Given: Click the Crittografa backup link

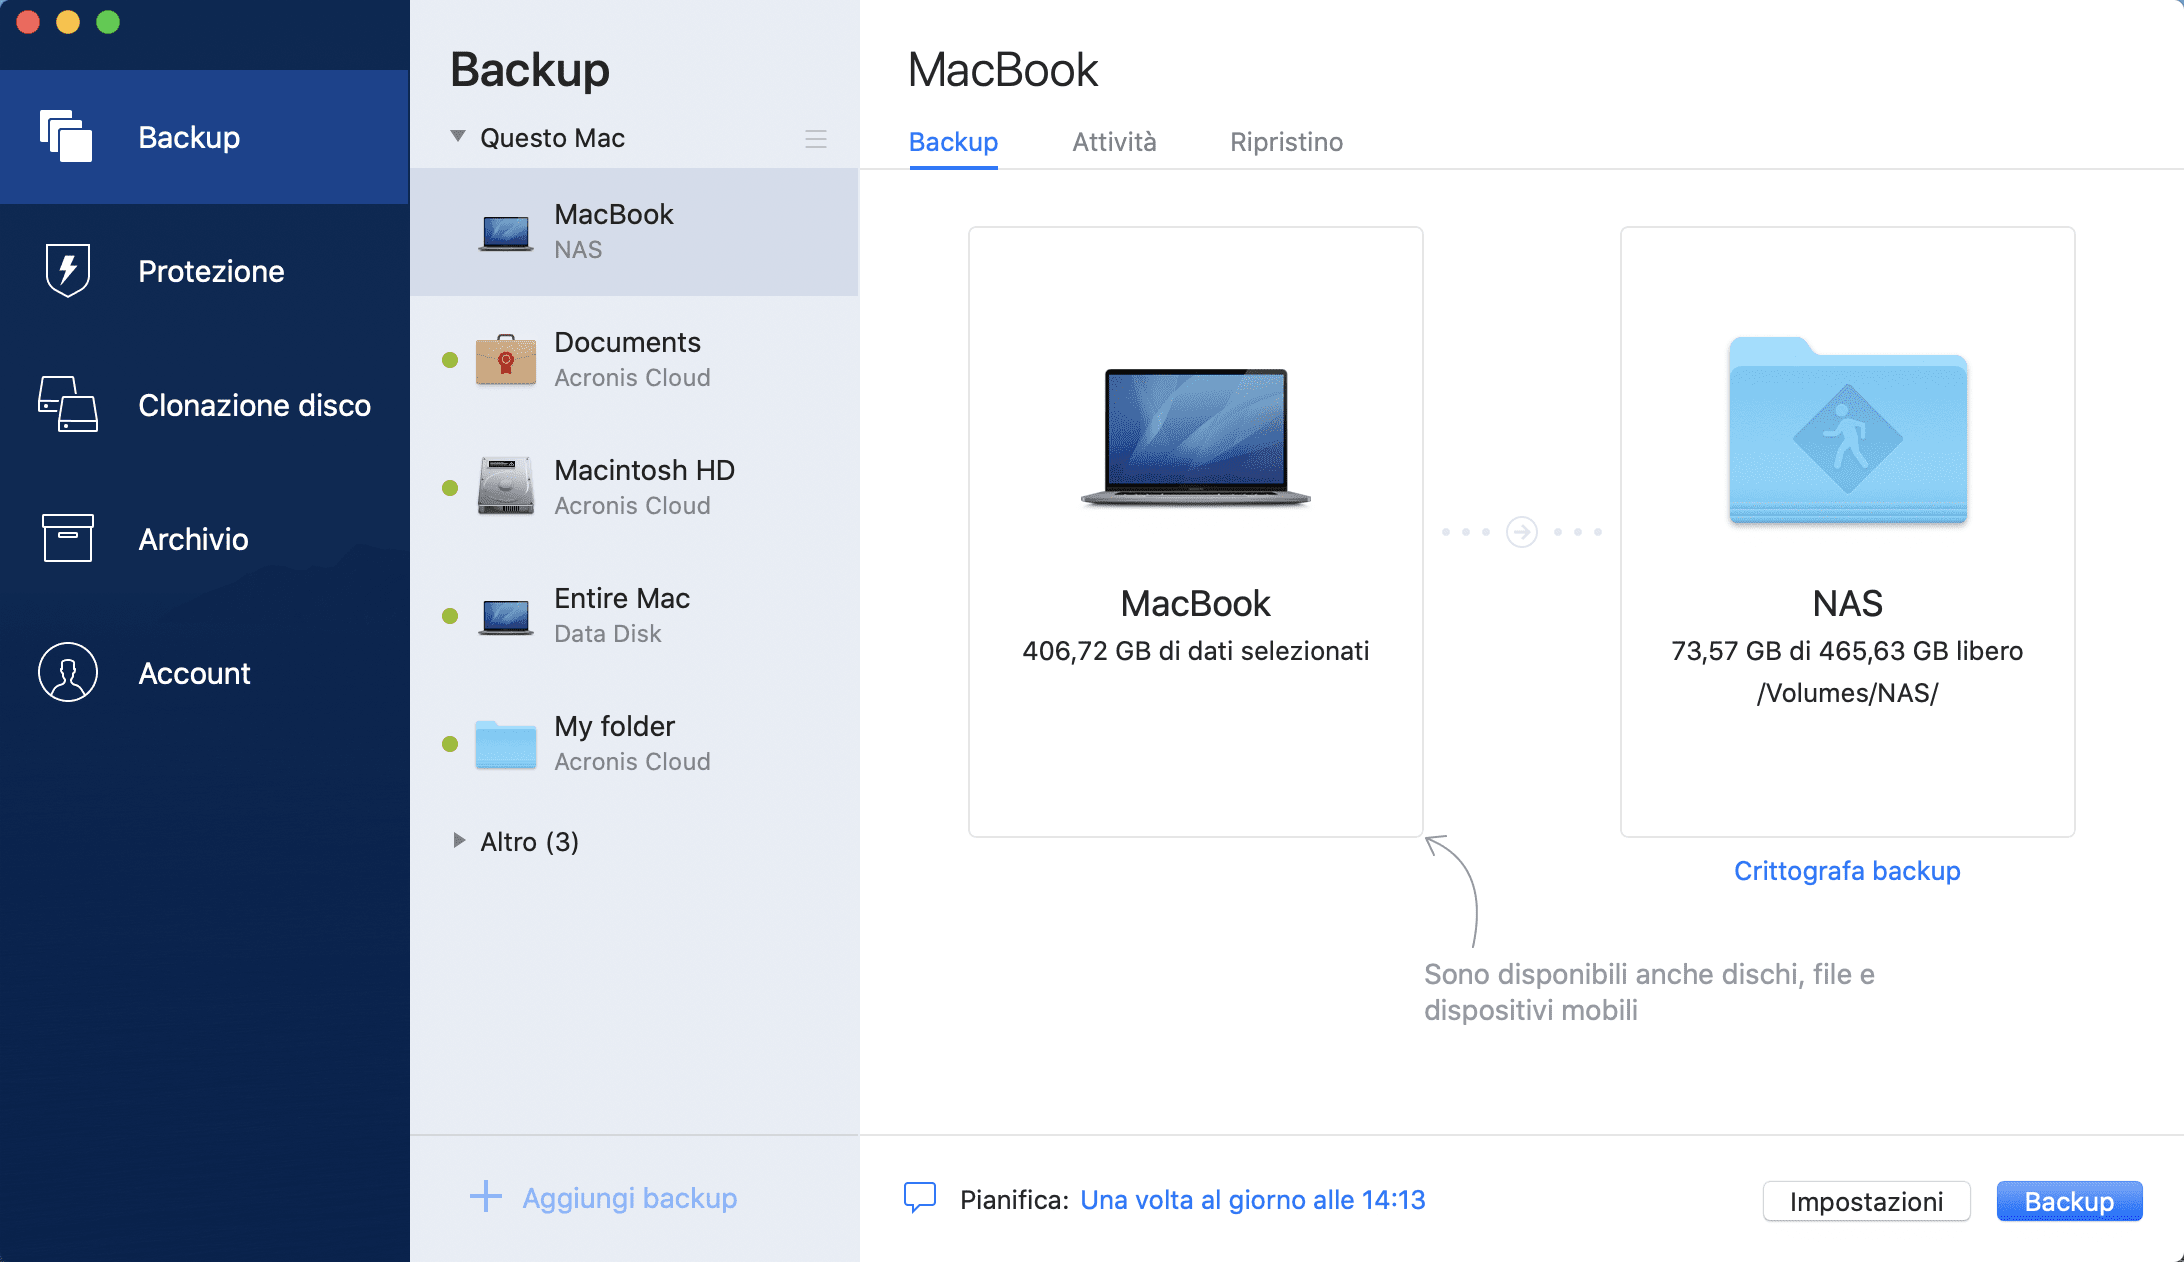Looking at the screenshot, I should pyautogui.click(x=1846, y=871).
